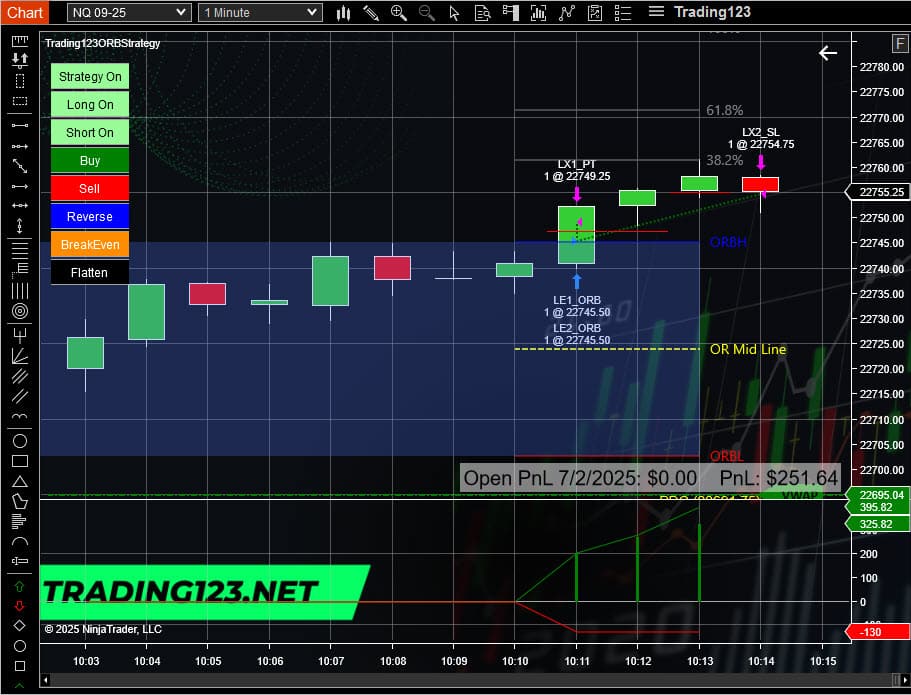
Task: Click the F button at top right
Action: 899,43
